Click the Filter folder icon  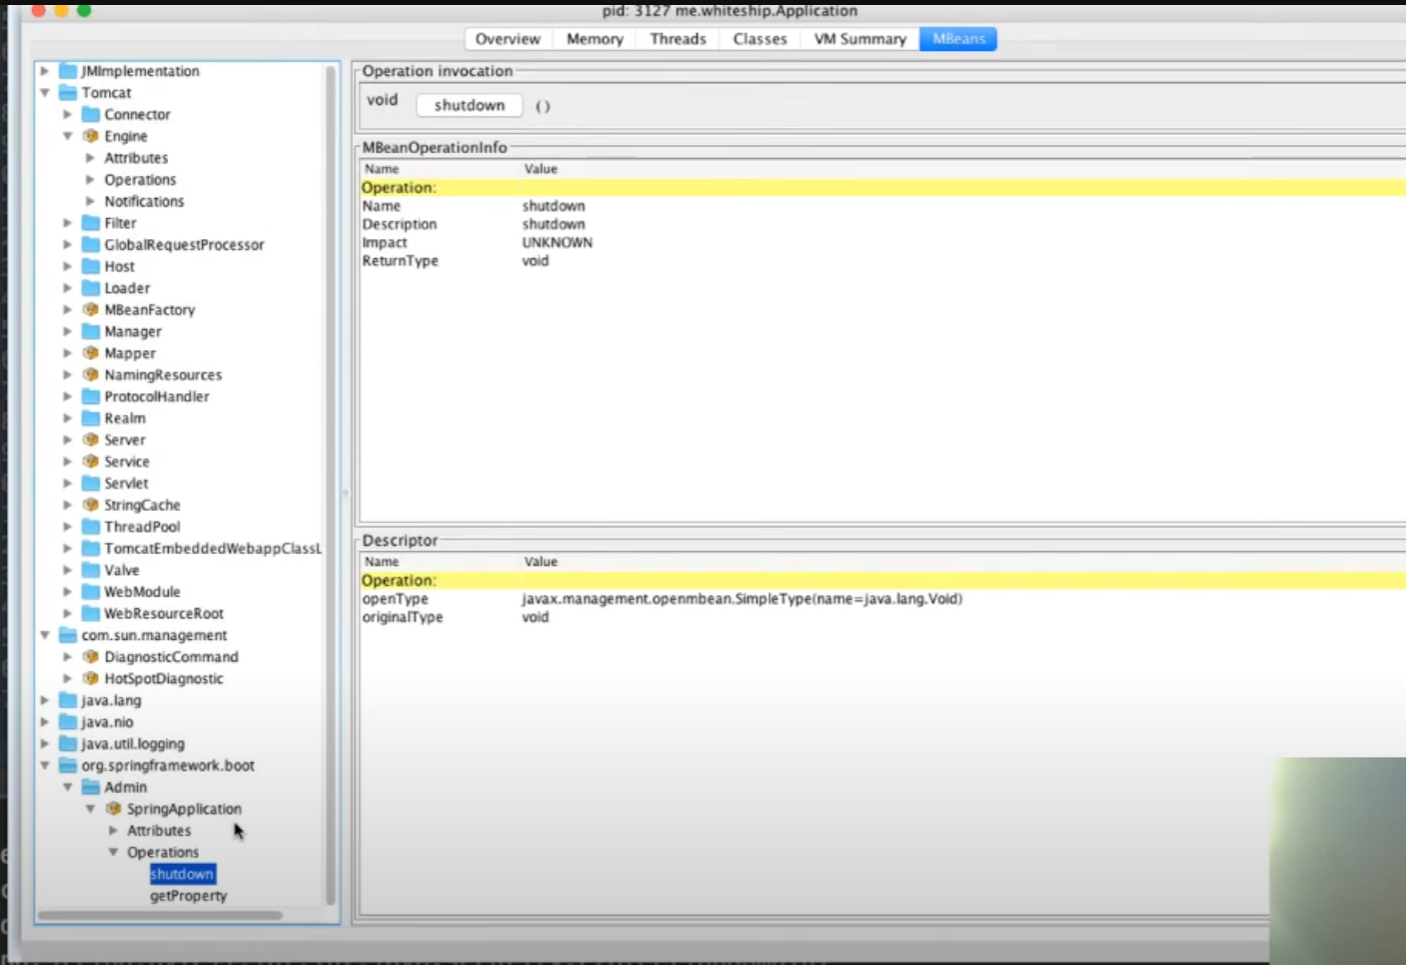pos(91,223)
